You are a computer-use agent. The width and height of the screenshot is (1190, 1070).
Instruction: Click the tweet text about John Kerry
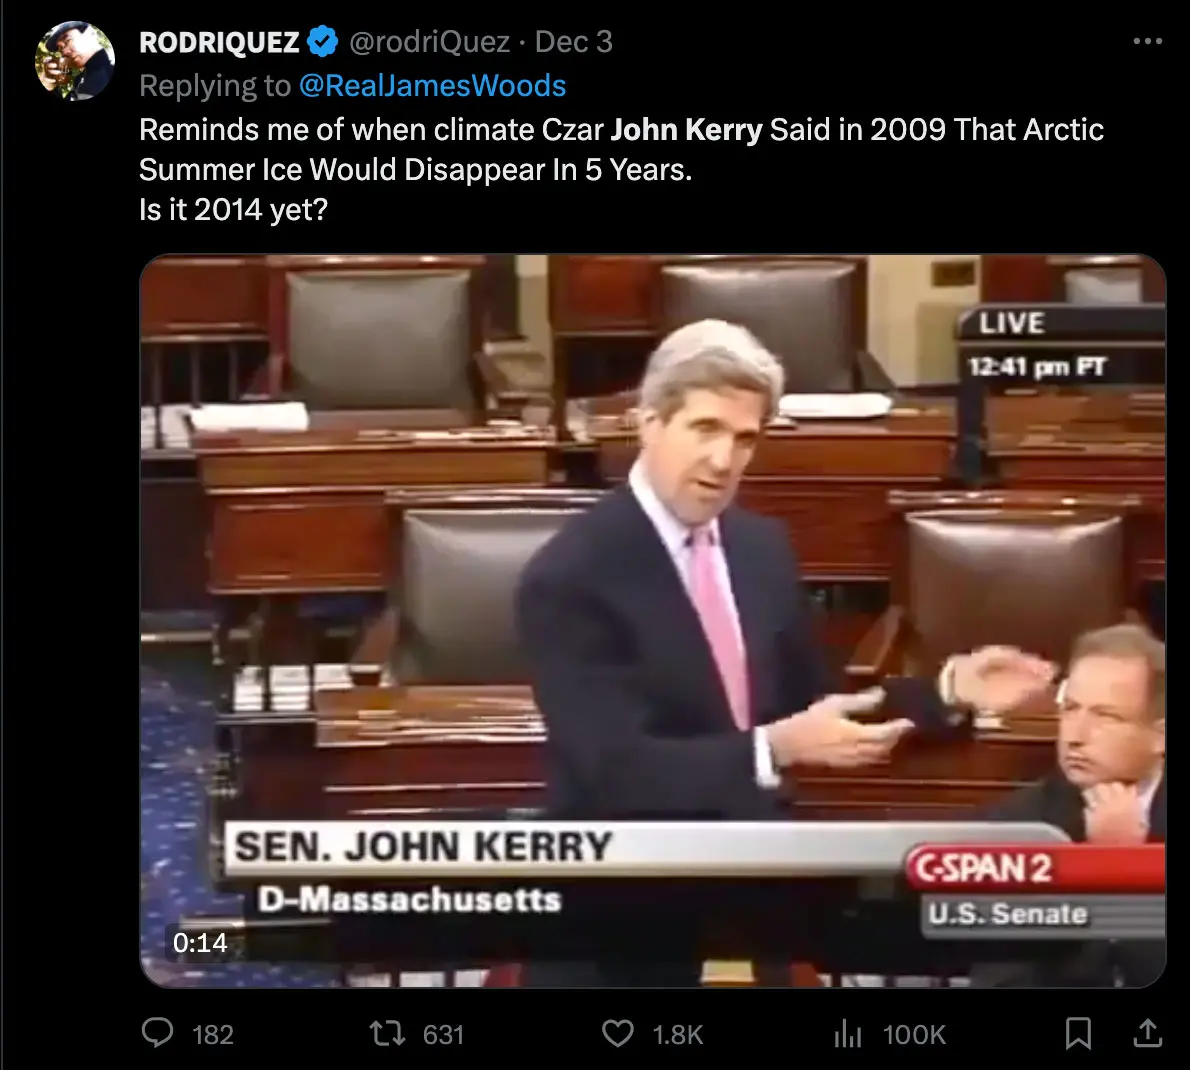[x=621, y=170]
